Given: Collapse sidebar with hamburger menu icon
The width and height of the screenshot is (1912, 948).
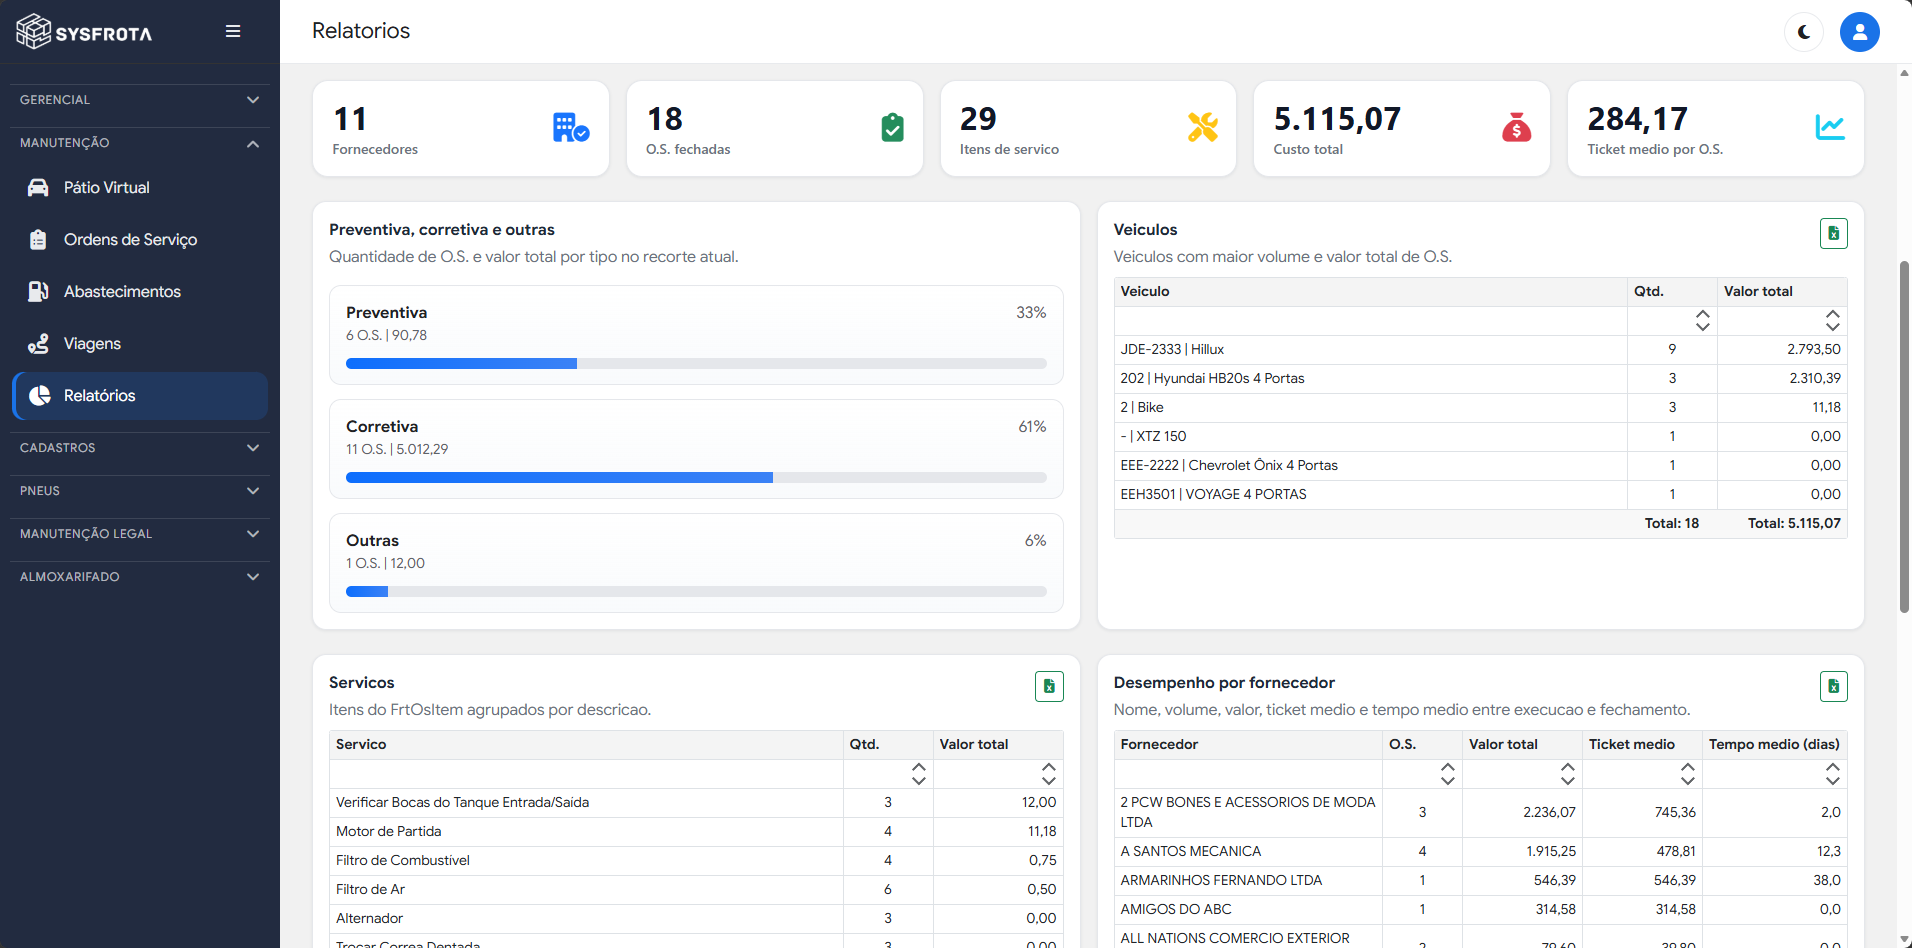Looking at the screenshot, I should tap(233, 31).
